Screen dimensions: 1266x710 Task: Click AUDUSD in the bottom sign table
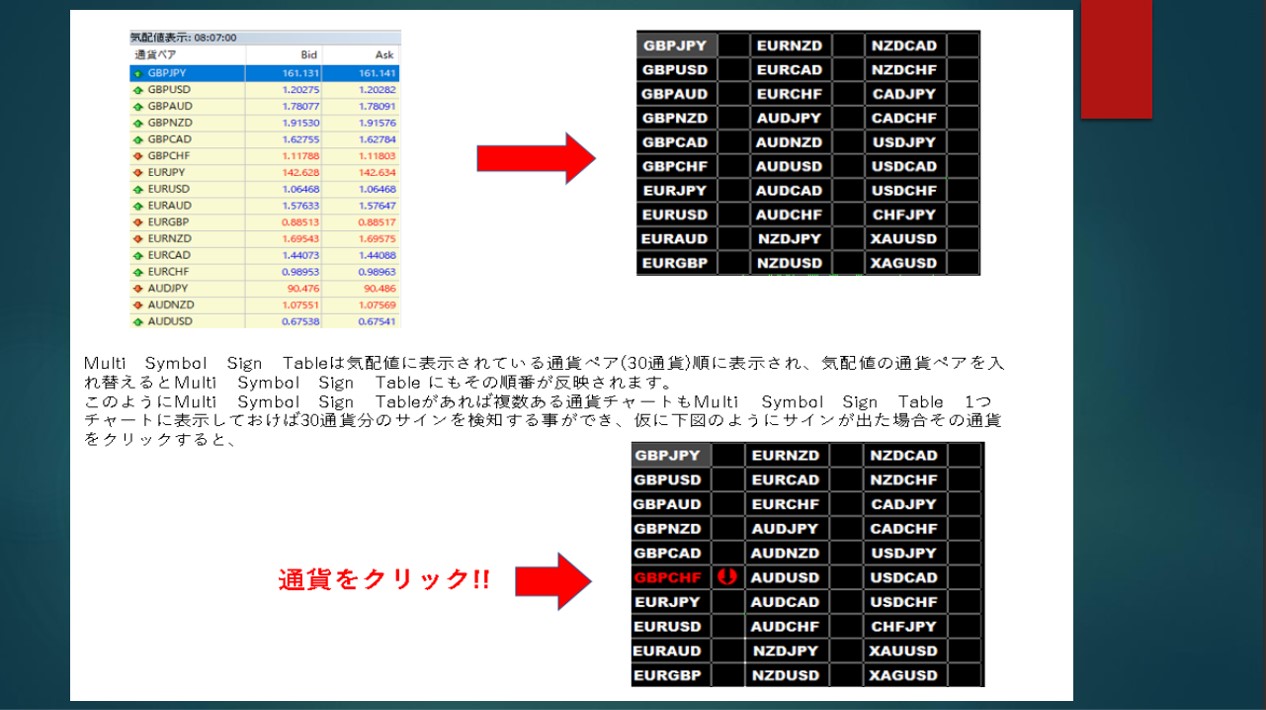785,577
